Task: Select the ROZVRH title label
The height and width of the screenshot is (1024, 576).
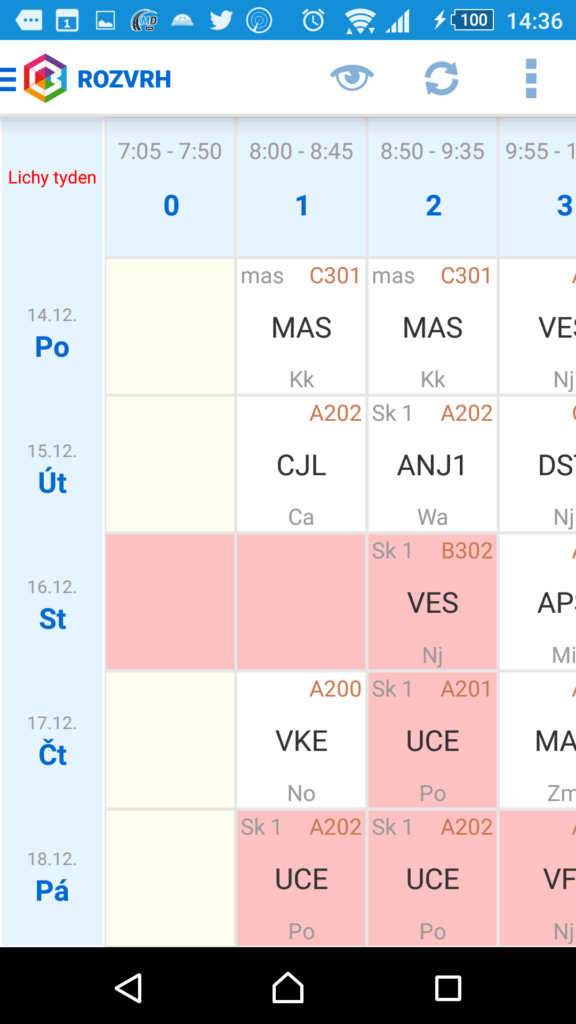Action: pos(124,80)
